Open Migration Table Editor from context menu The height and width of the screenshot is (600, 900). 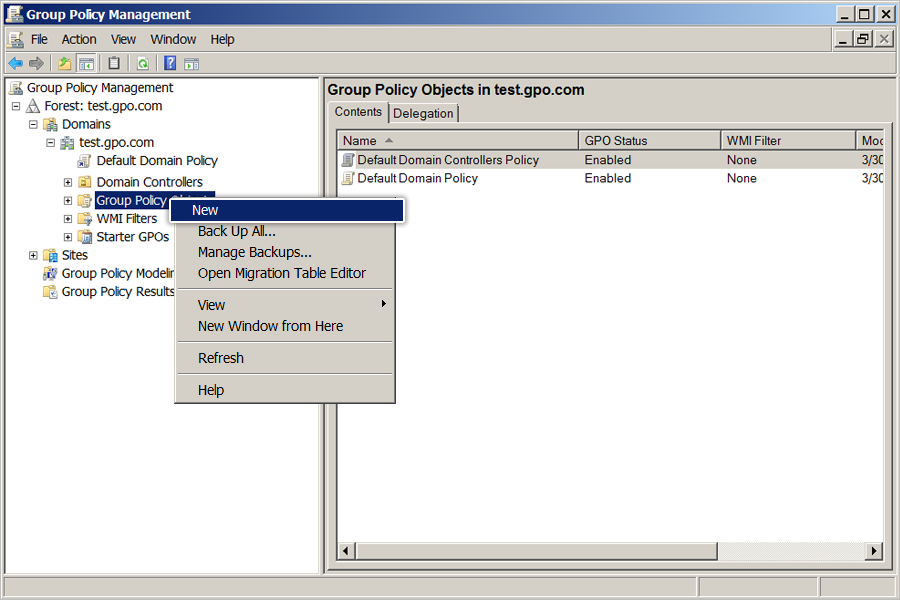[x=285, y=273]
